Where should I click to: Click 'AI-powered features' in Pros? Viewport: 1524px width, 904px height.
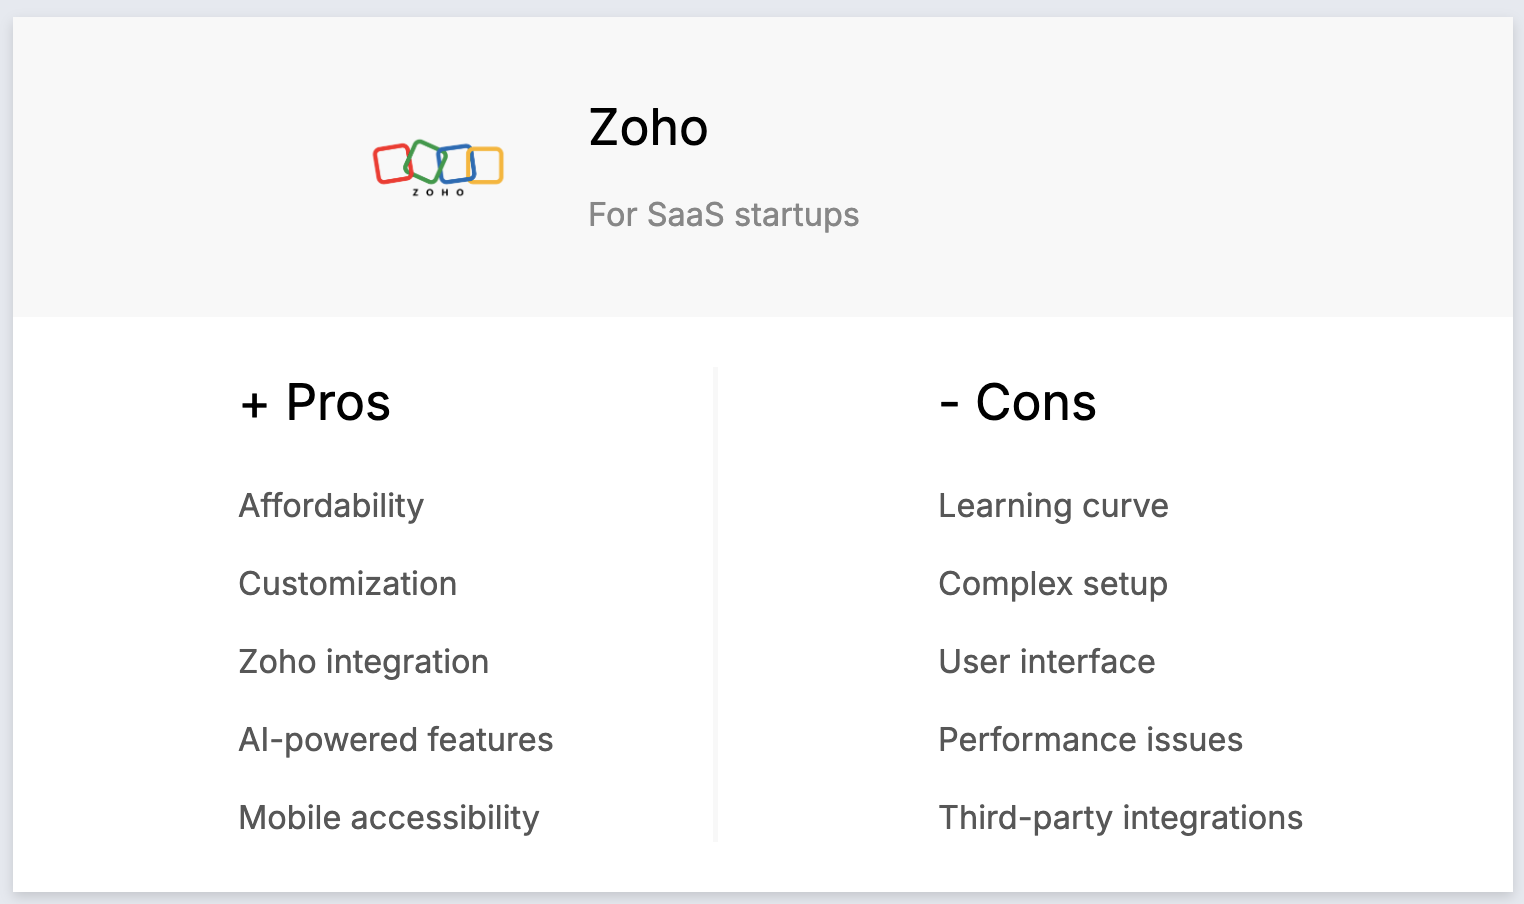click(x=395, y=740)
